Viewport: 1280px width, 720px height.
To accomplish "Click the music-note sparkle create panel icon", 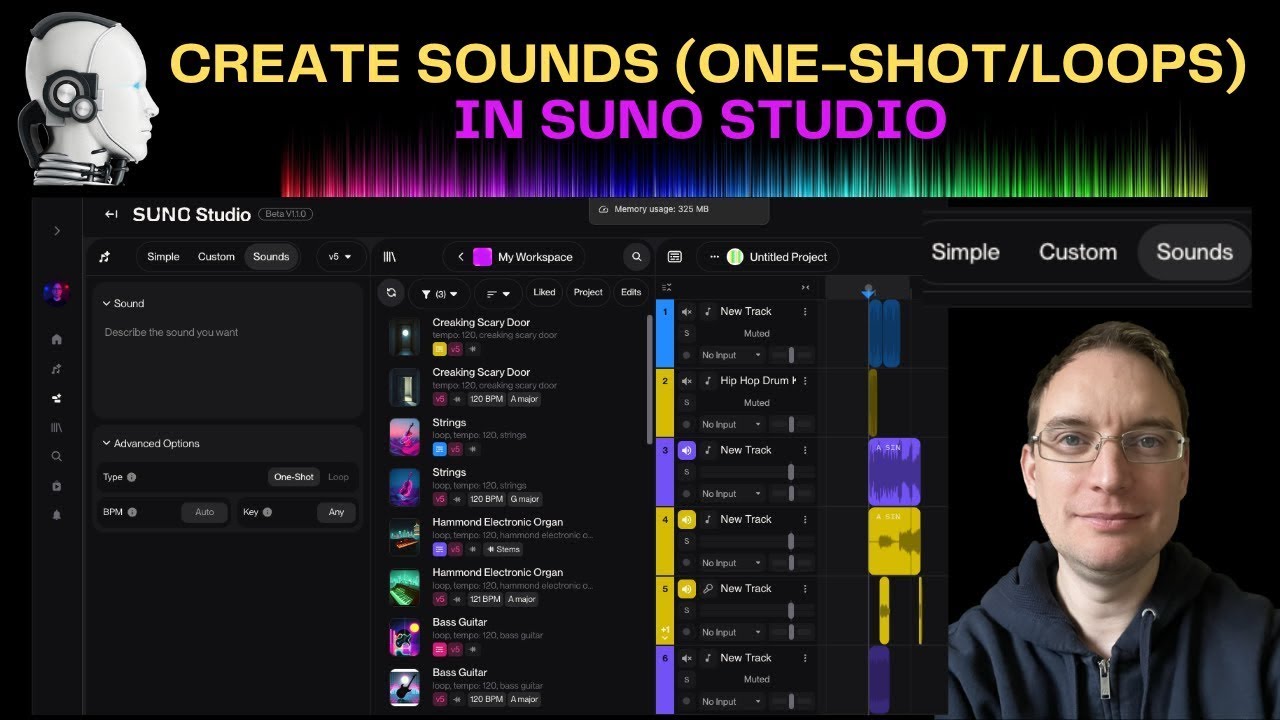I will pyautogui.click(x=104, y=257).
